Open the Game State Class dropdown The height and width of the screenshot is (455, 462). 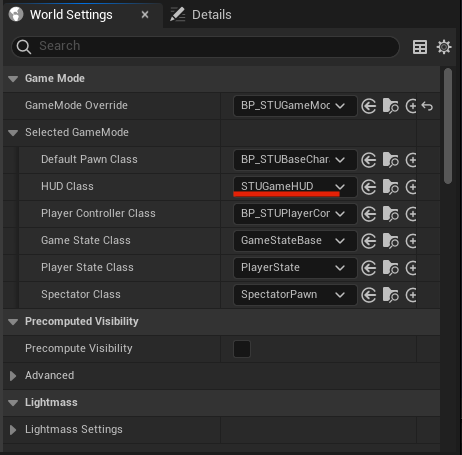[295, 241]
